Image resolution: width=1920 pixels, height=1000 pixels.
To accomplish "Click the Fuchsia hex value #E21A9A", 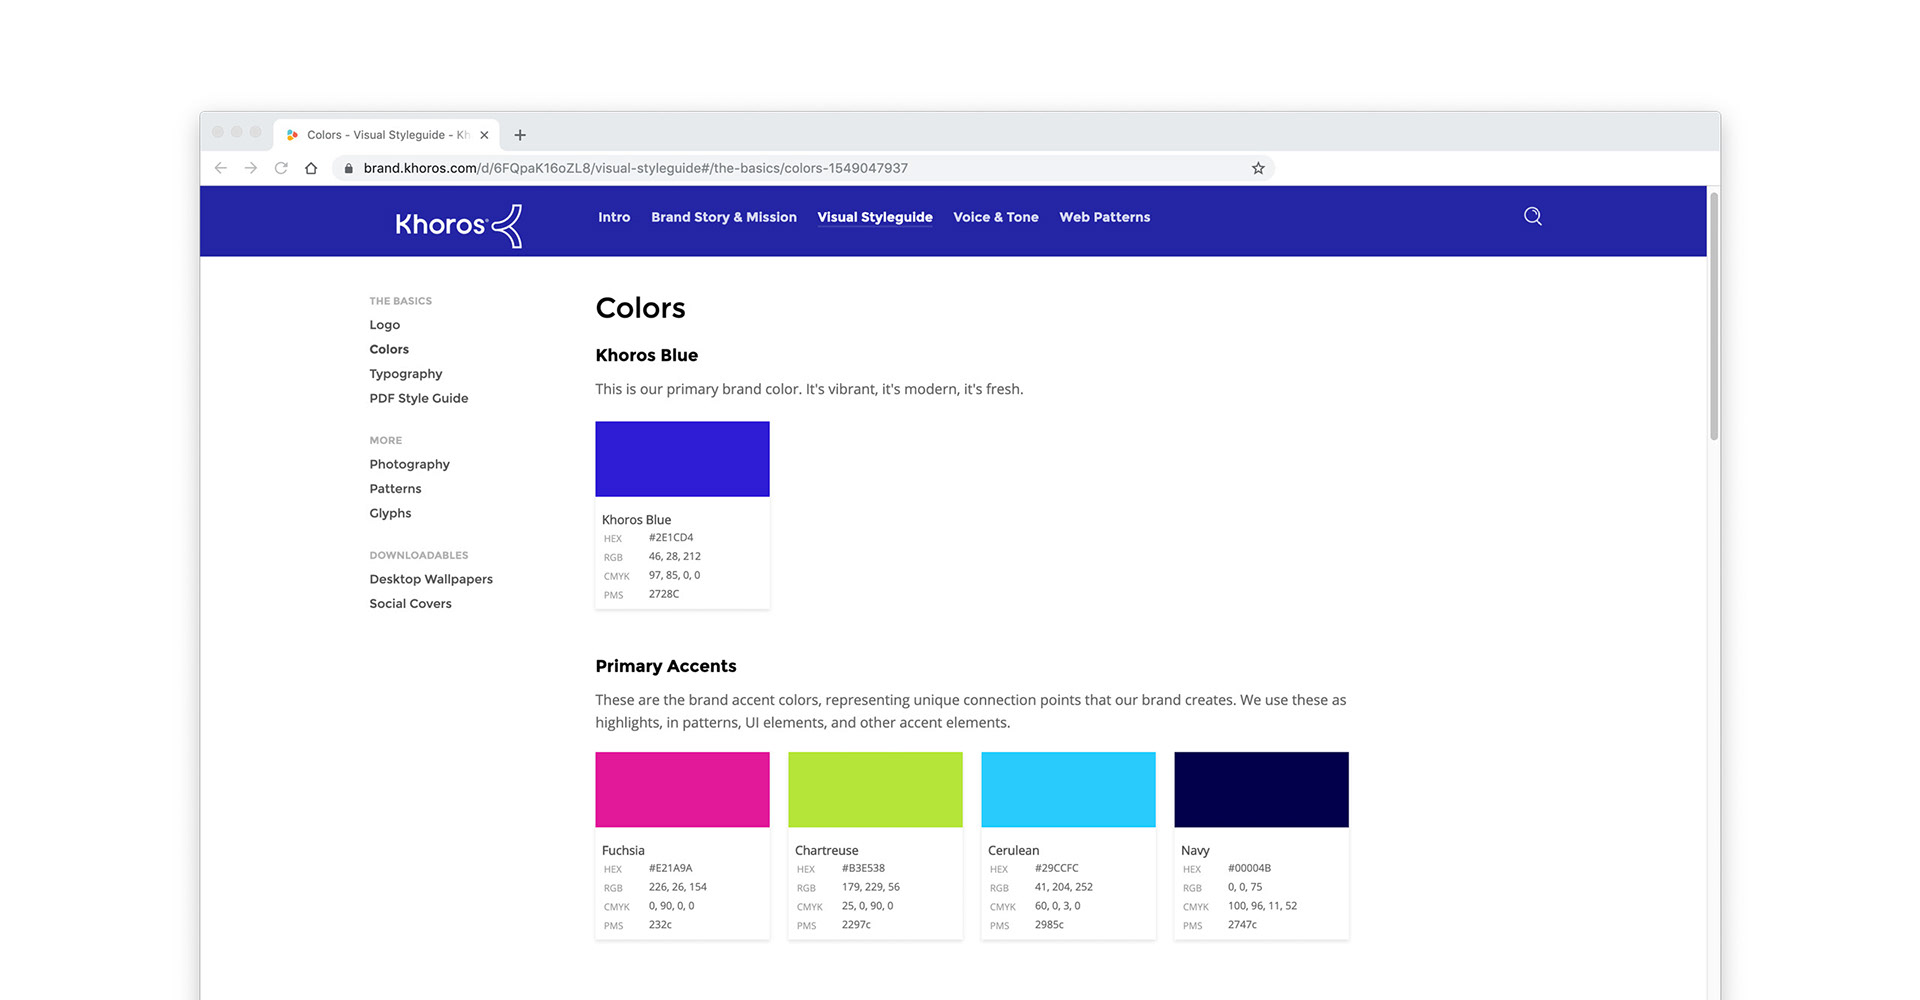I will point(671,869).
